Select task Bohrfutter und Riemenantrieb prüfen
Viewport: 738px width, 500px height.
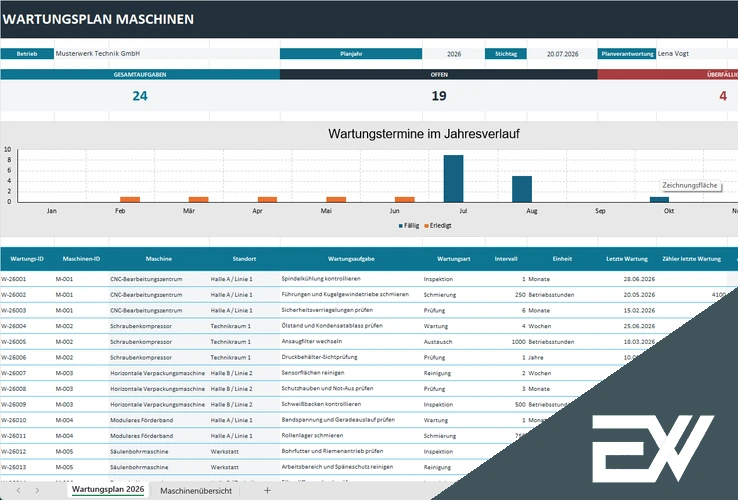click(351, 452)
